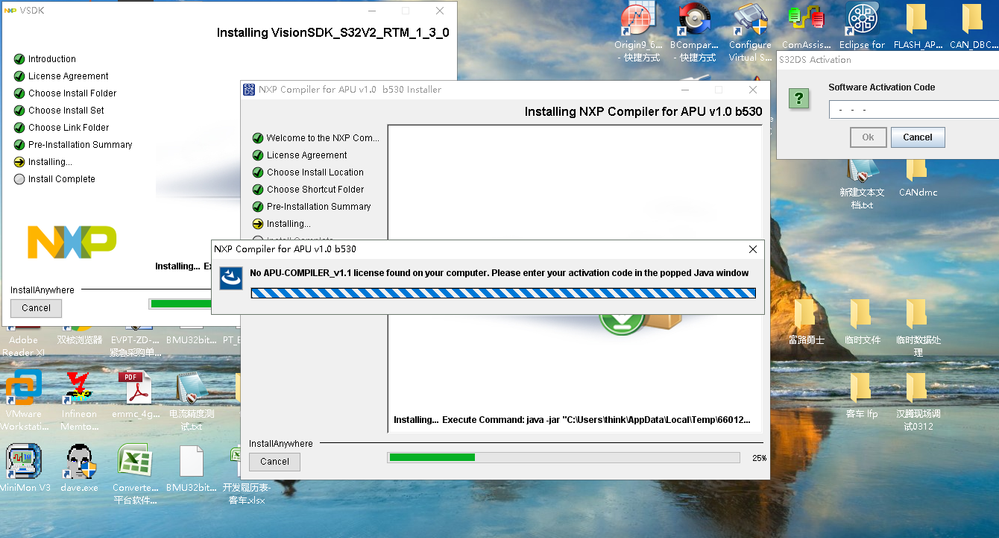Click Software Activation Code input field
Image resolution: width=999 pixels, height=538 pixels.
click(x=914, y=110)
